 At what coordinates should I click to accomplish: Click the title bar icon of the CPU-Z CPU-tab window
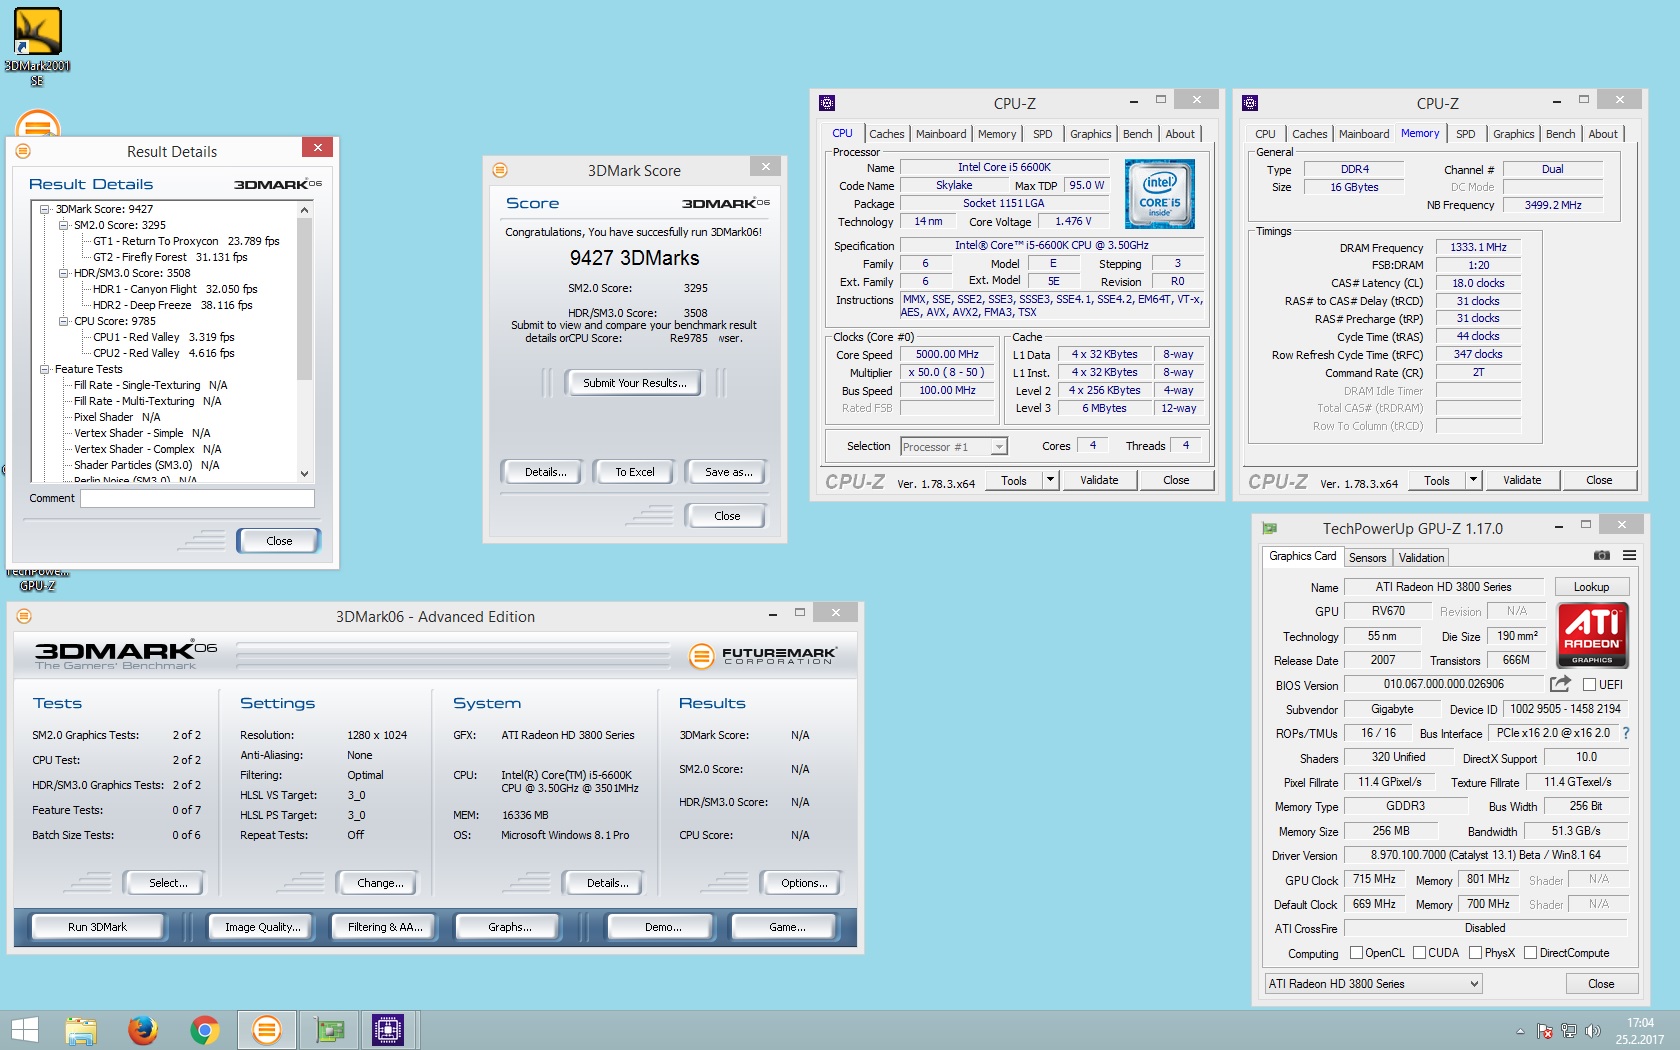point(827,103)
